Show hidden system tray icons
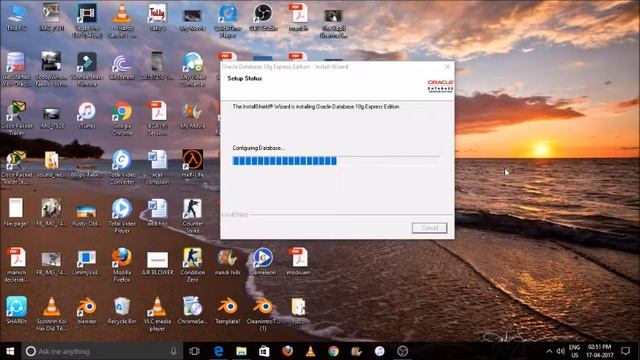 (x=549, y=351)
